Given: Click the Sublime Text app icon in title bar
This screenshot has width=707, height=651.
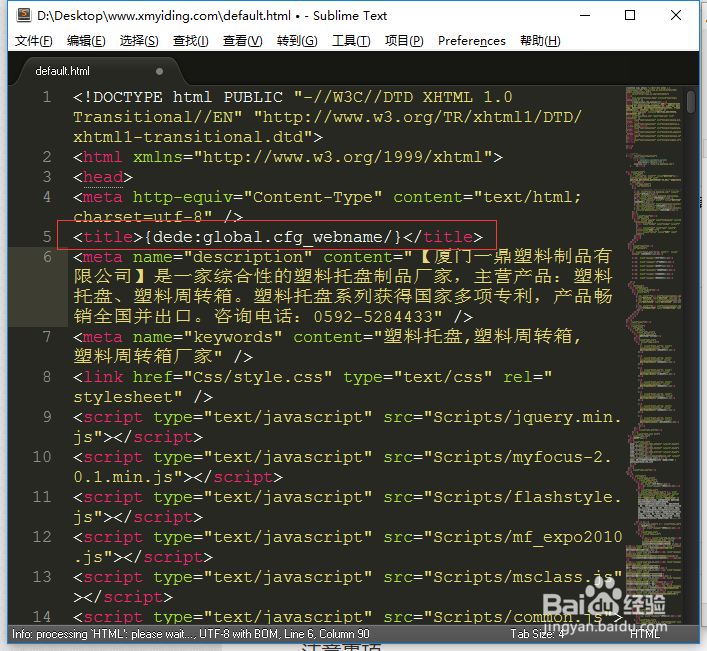Looking at the screenshot, I should (x=23, y=15).
